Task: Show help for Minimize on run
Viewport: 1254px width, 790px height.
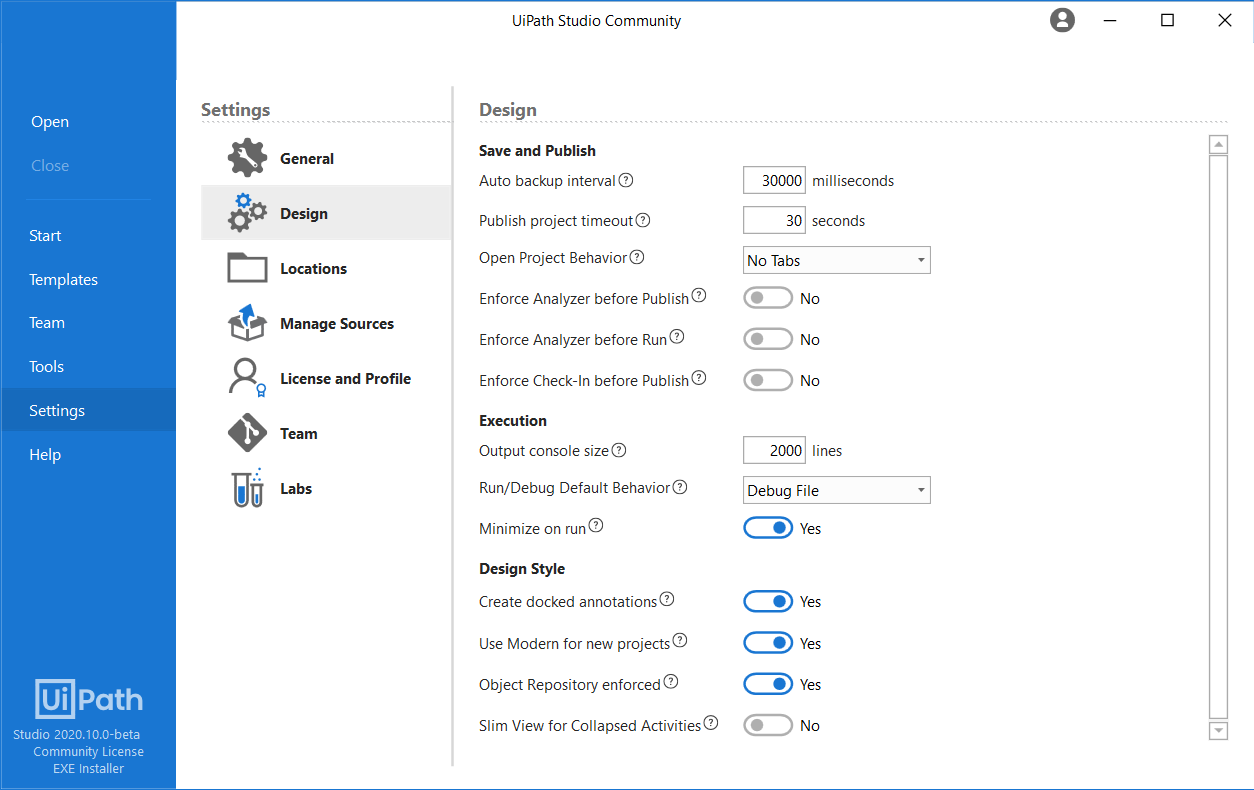Action: click(596, 525)
